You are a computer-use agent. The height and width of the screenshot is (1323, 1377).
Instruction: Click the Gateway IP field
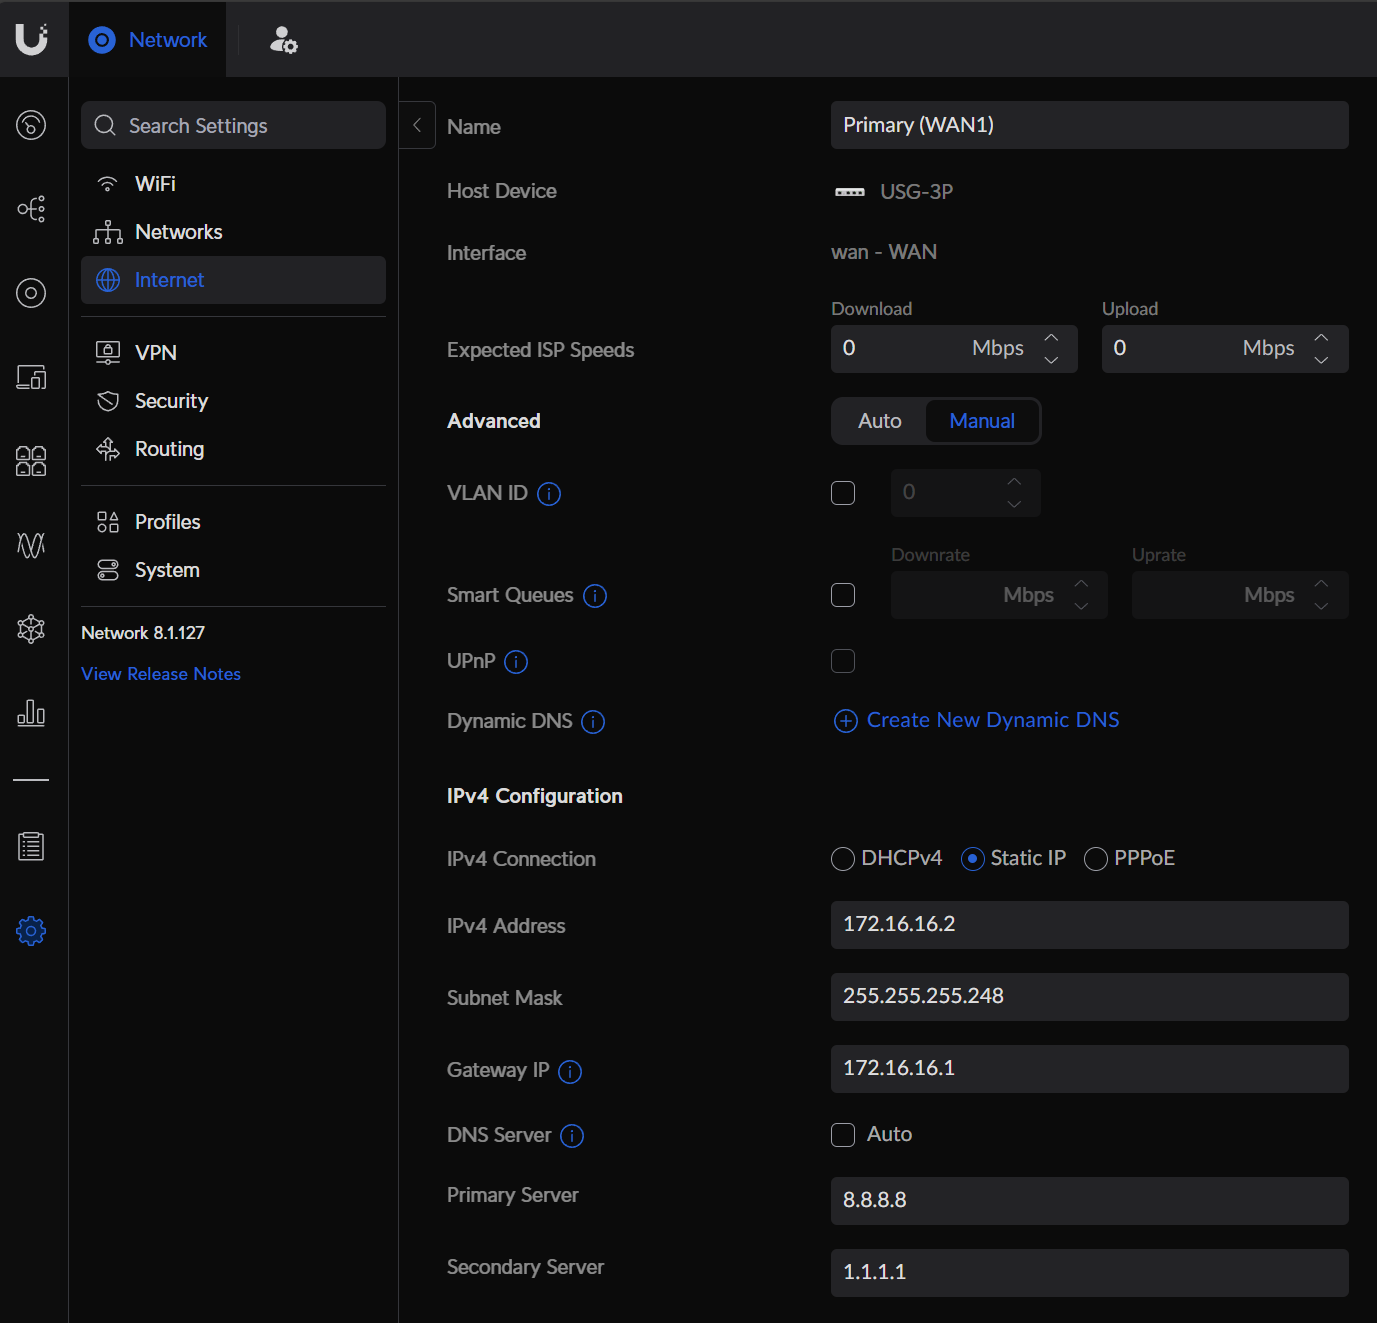coord(1090,1069)
